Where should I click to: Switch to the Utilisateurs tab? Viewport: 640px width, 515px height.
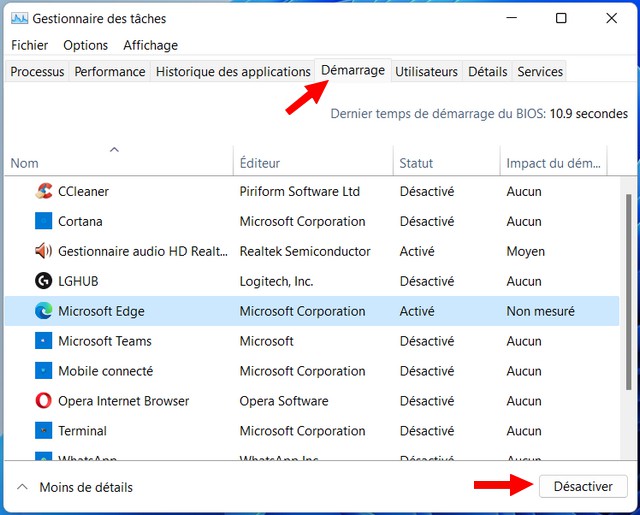pyautogui.click(x=426, y=71)
